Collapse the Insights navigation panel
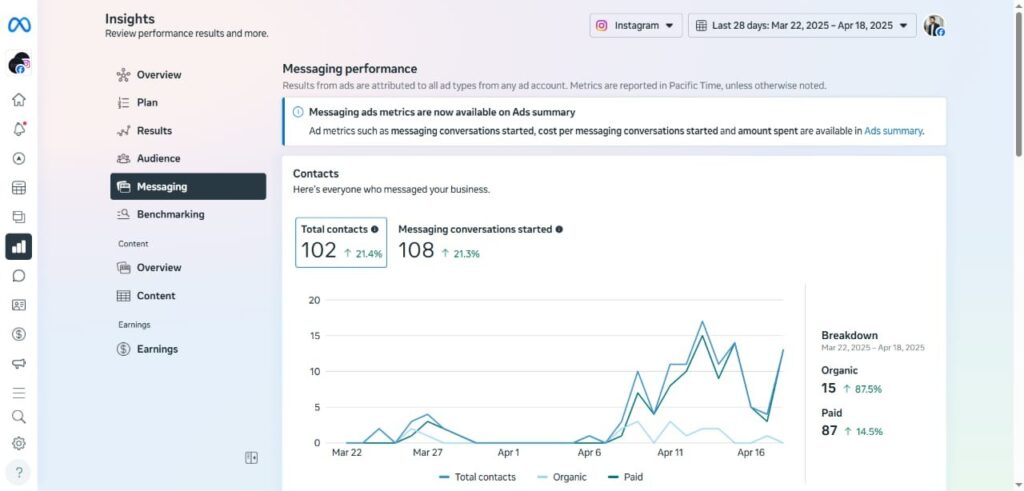 251,458
